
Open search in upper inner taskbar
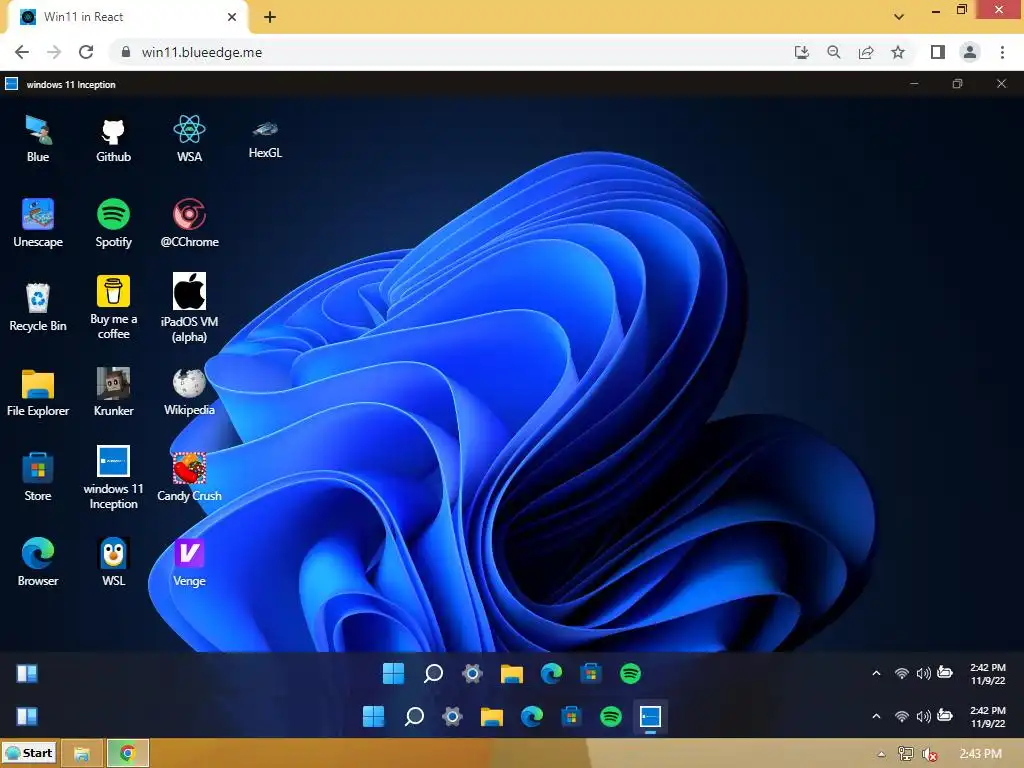click(x=433, y=673)
